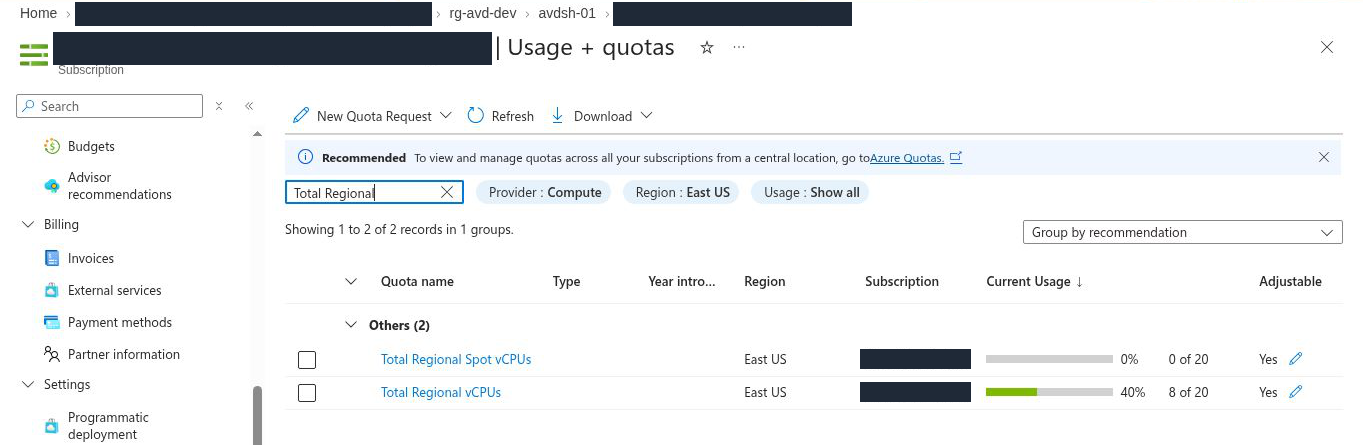Click the sidebar vertical scrollbar
The height and width of the screenshot is (445, 1363).
point(257,415)
